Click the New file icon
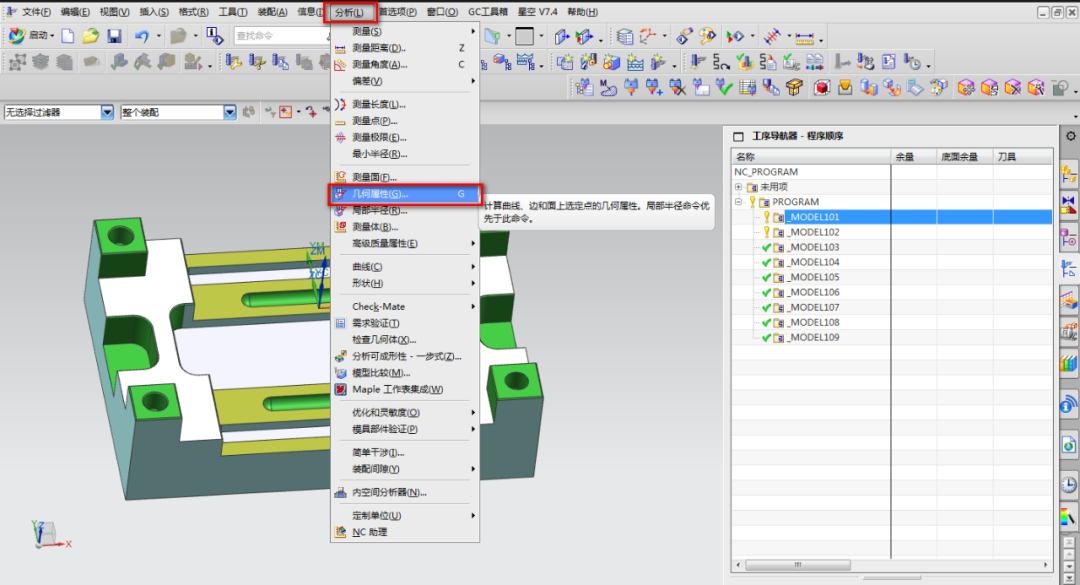This screenshot has width=1080, height=585. click(x=68, y=36)
